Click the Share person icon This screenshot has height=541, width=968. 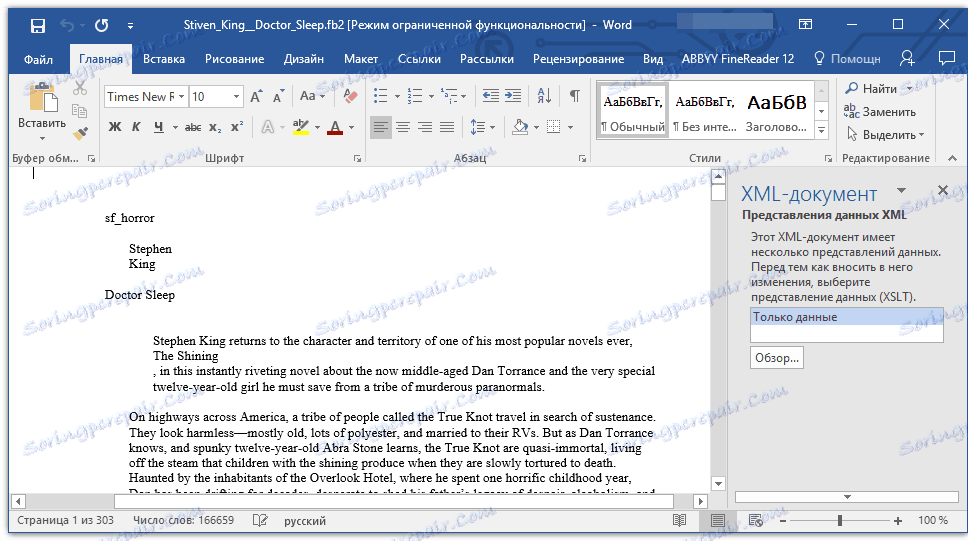[907, 59]
